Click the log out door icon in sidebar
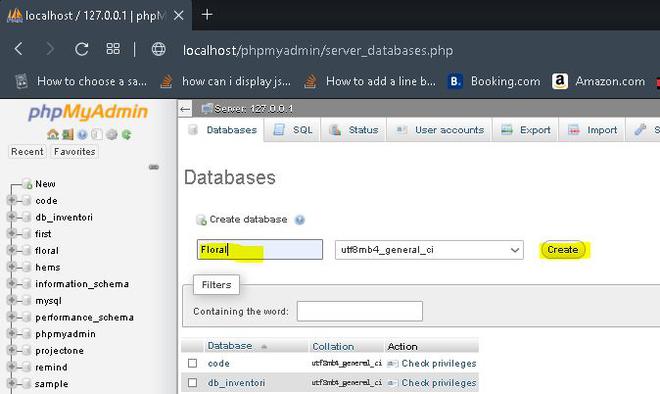 pos(67,135)
